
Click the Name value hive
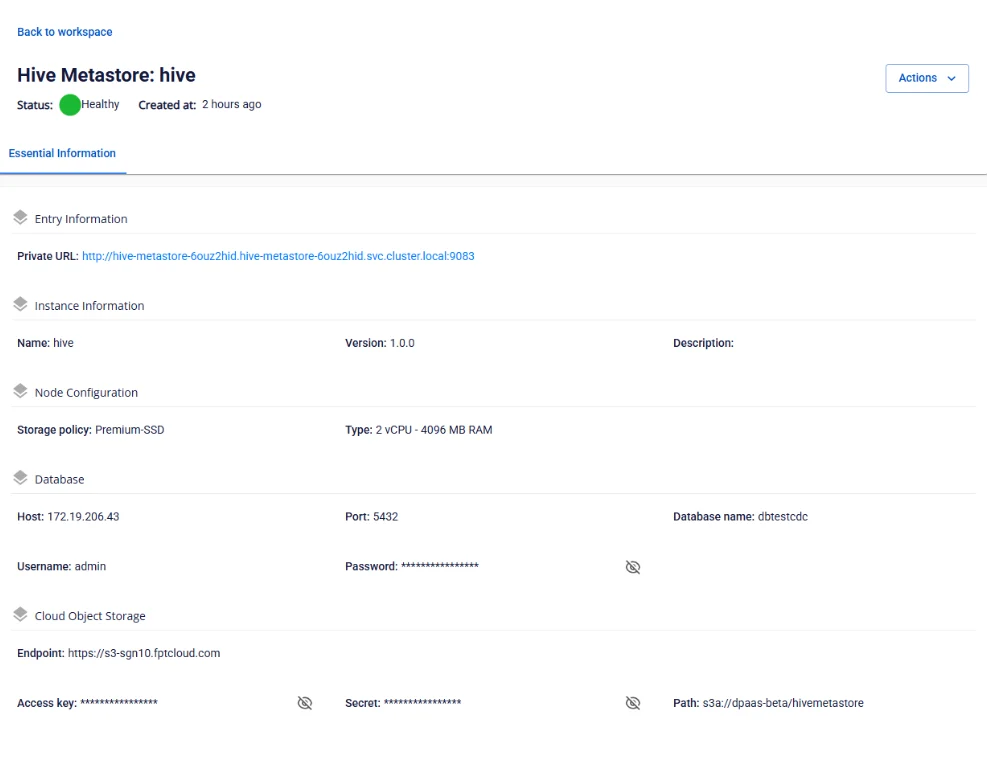[63, 343]
